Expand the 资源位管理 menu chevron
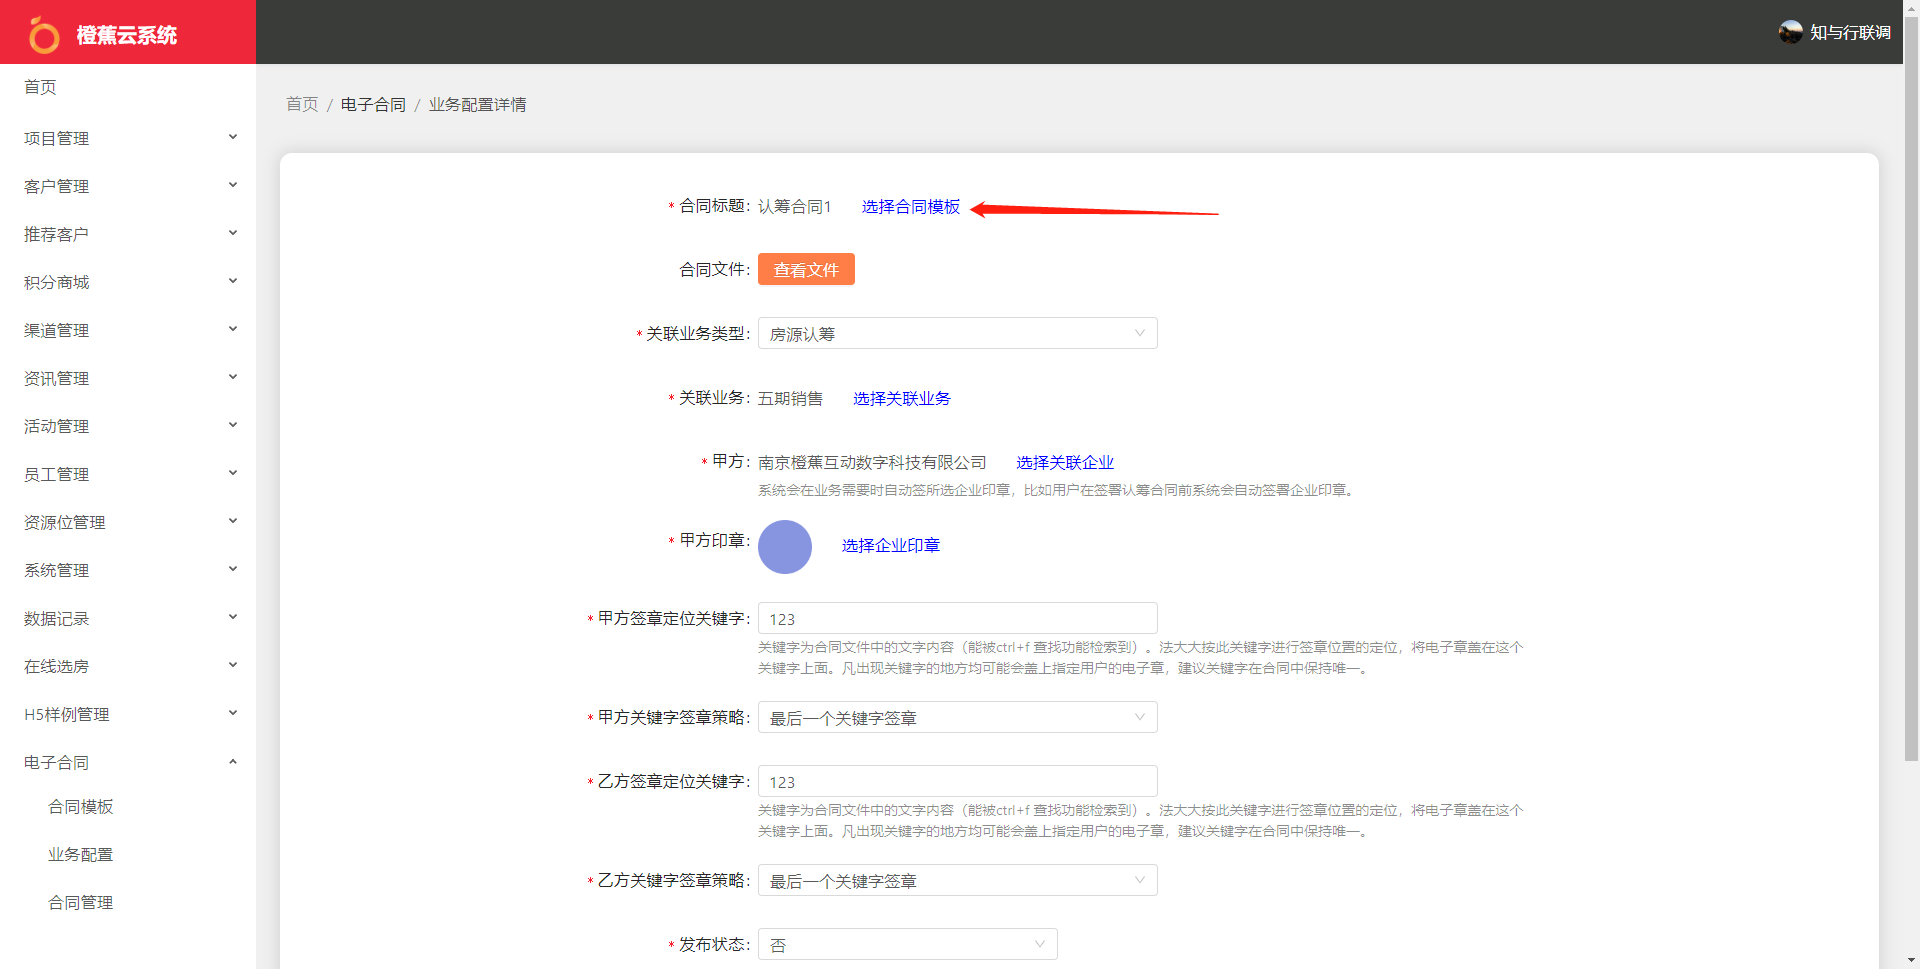The width and height of the screenshot is (1920, 969). (x=233, y=521)
